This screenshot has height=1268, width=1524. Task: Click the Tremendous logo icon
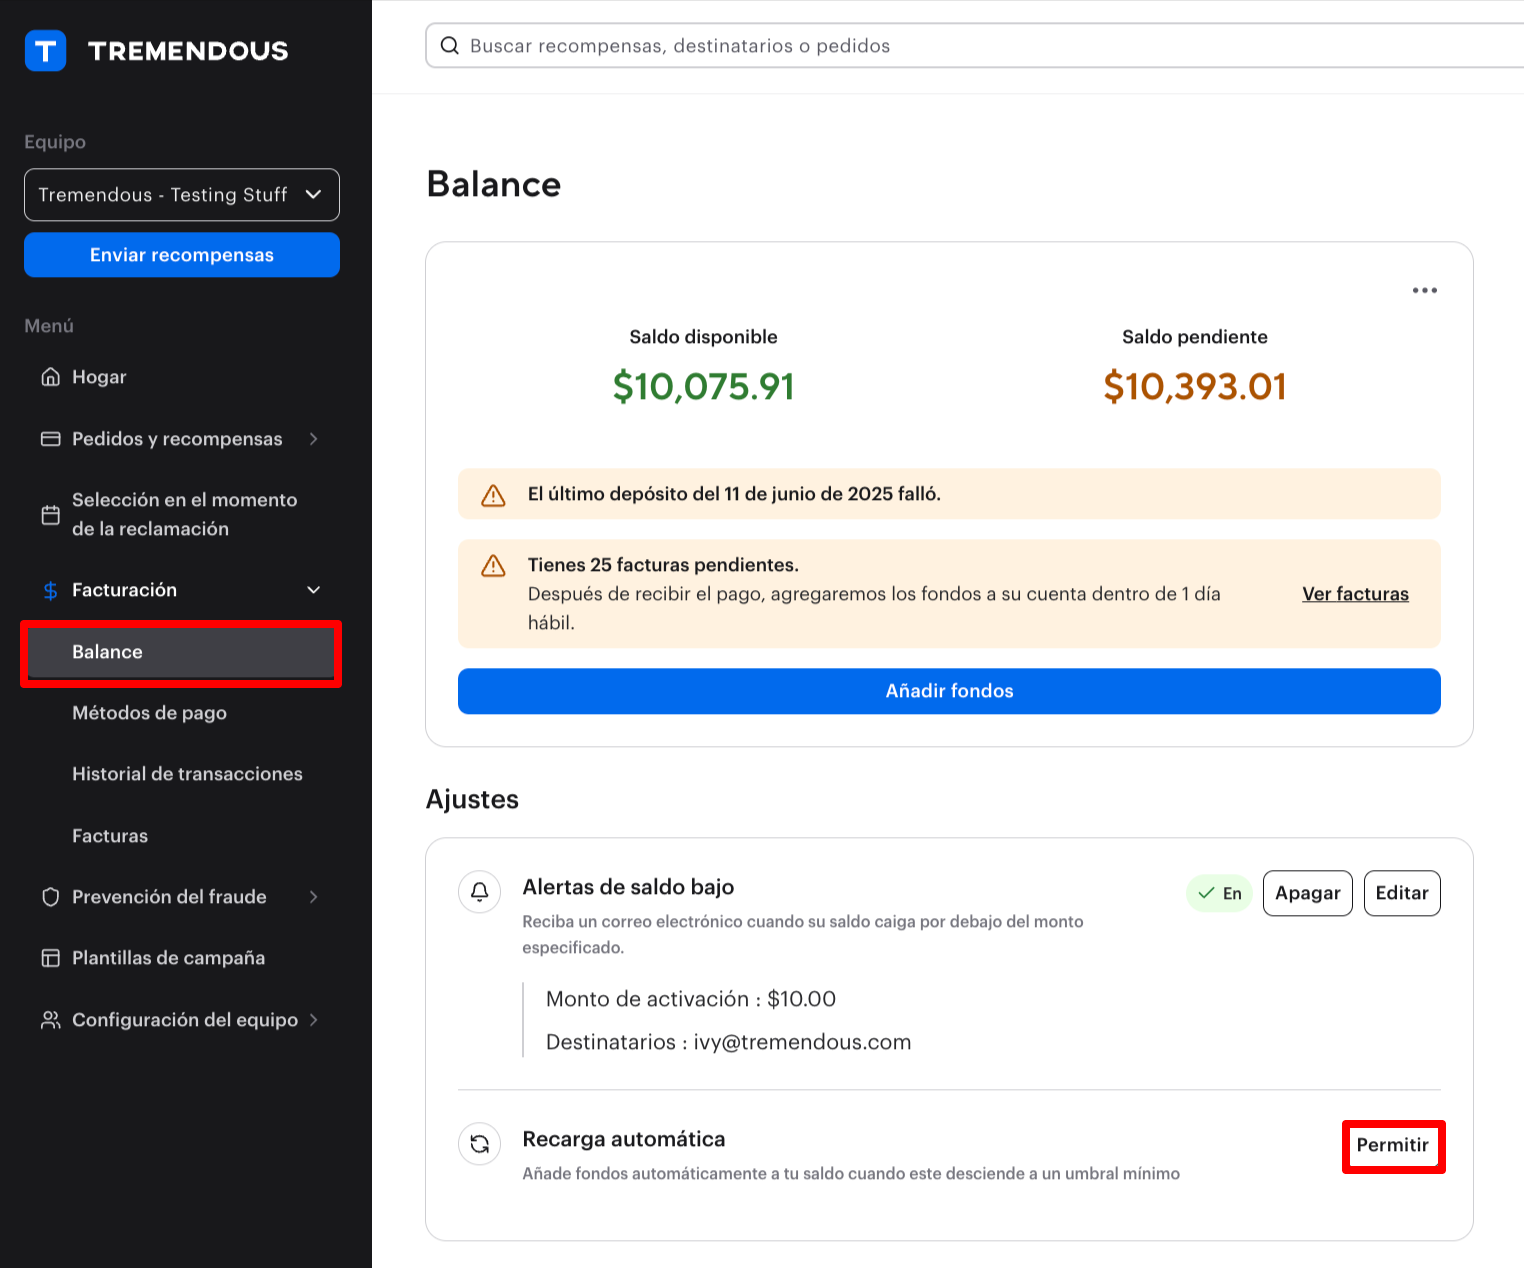click(x=45, y=51)
